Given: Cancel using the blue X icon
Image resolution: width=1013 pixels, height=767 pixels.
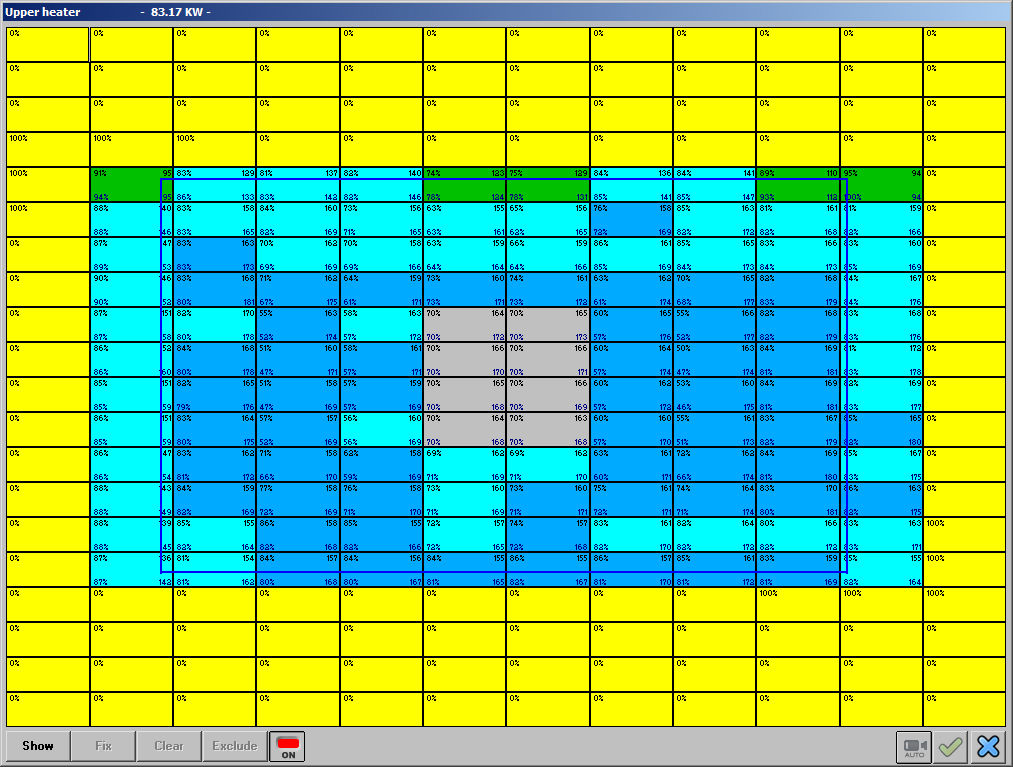Looking at the screenshot, I should coord(988,747).
